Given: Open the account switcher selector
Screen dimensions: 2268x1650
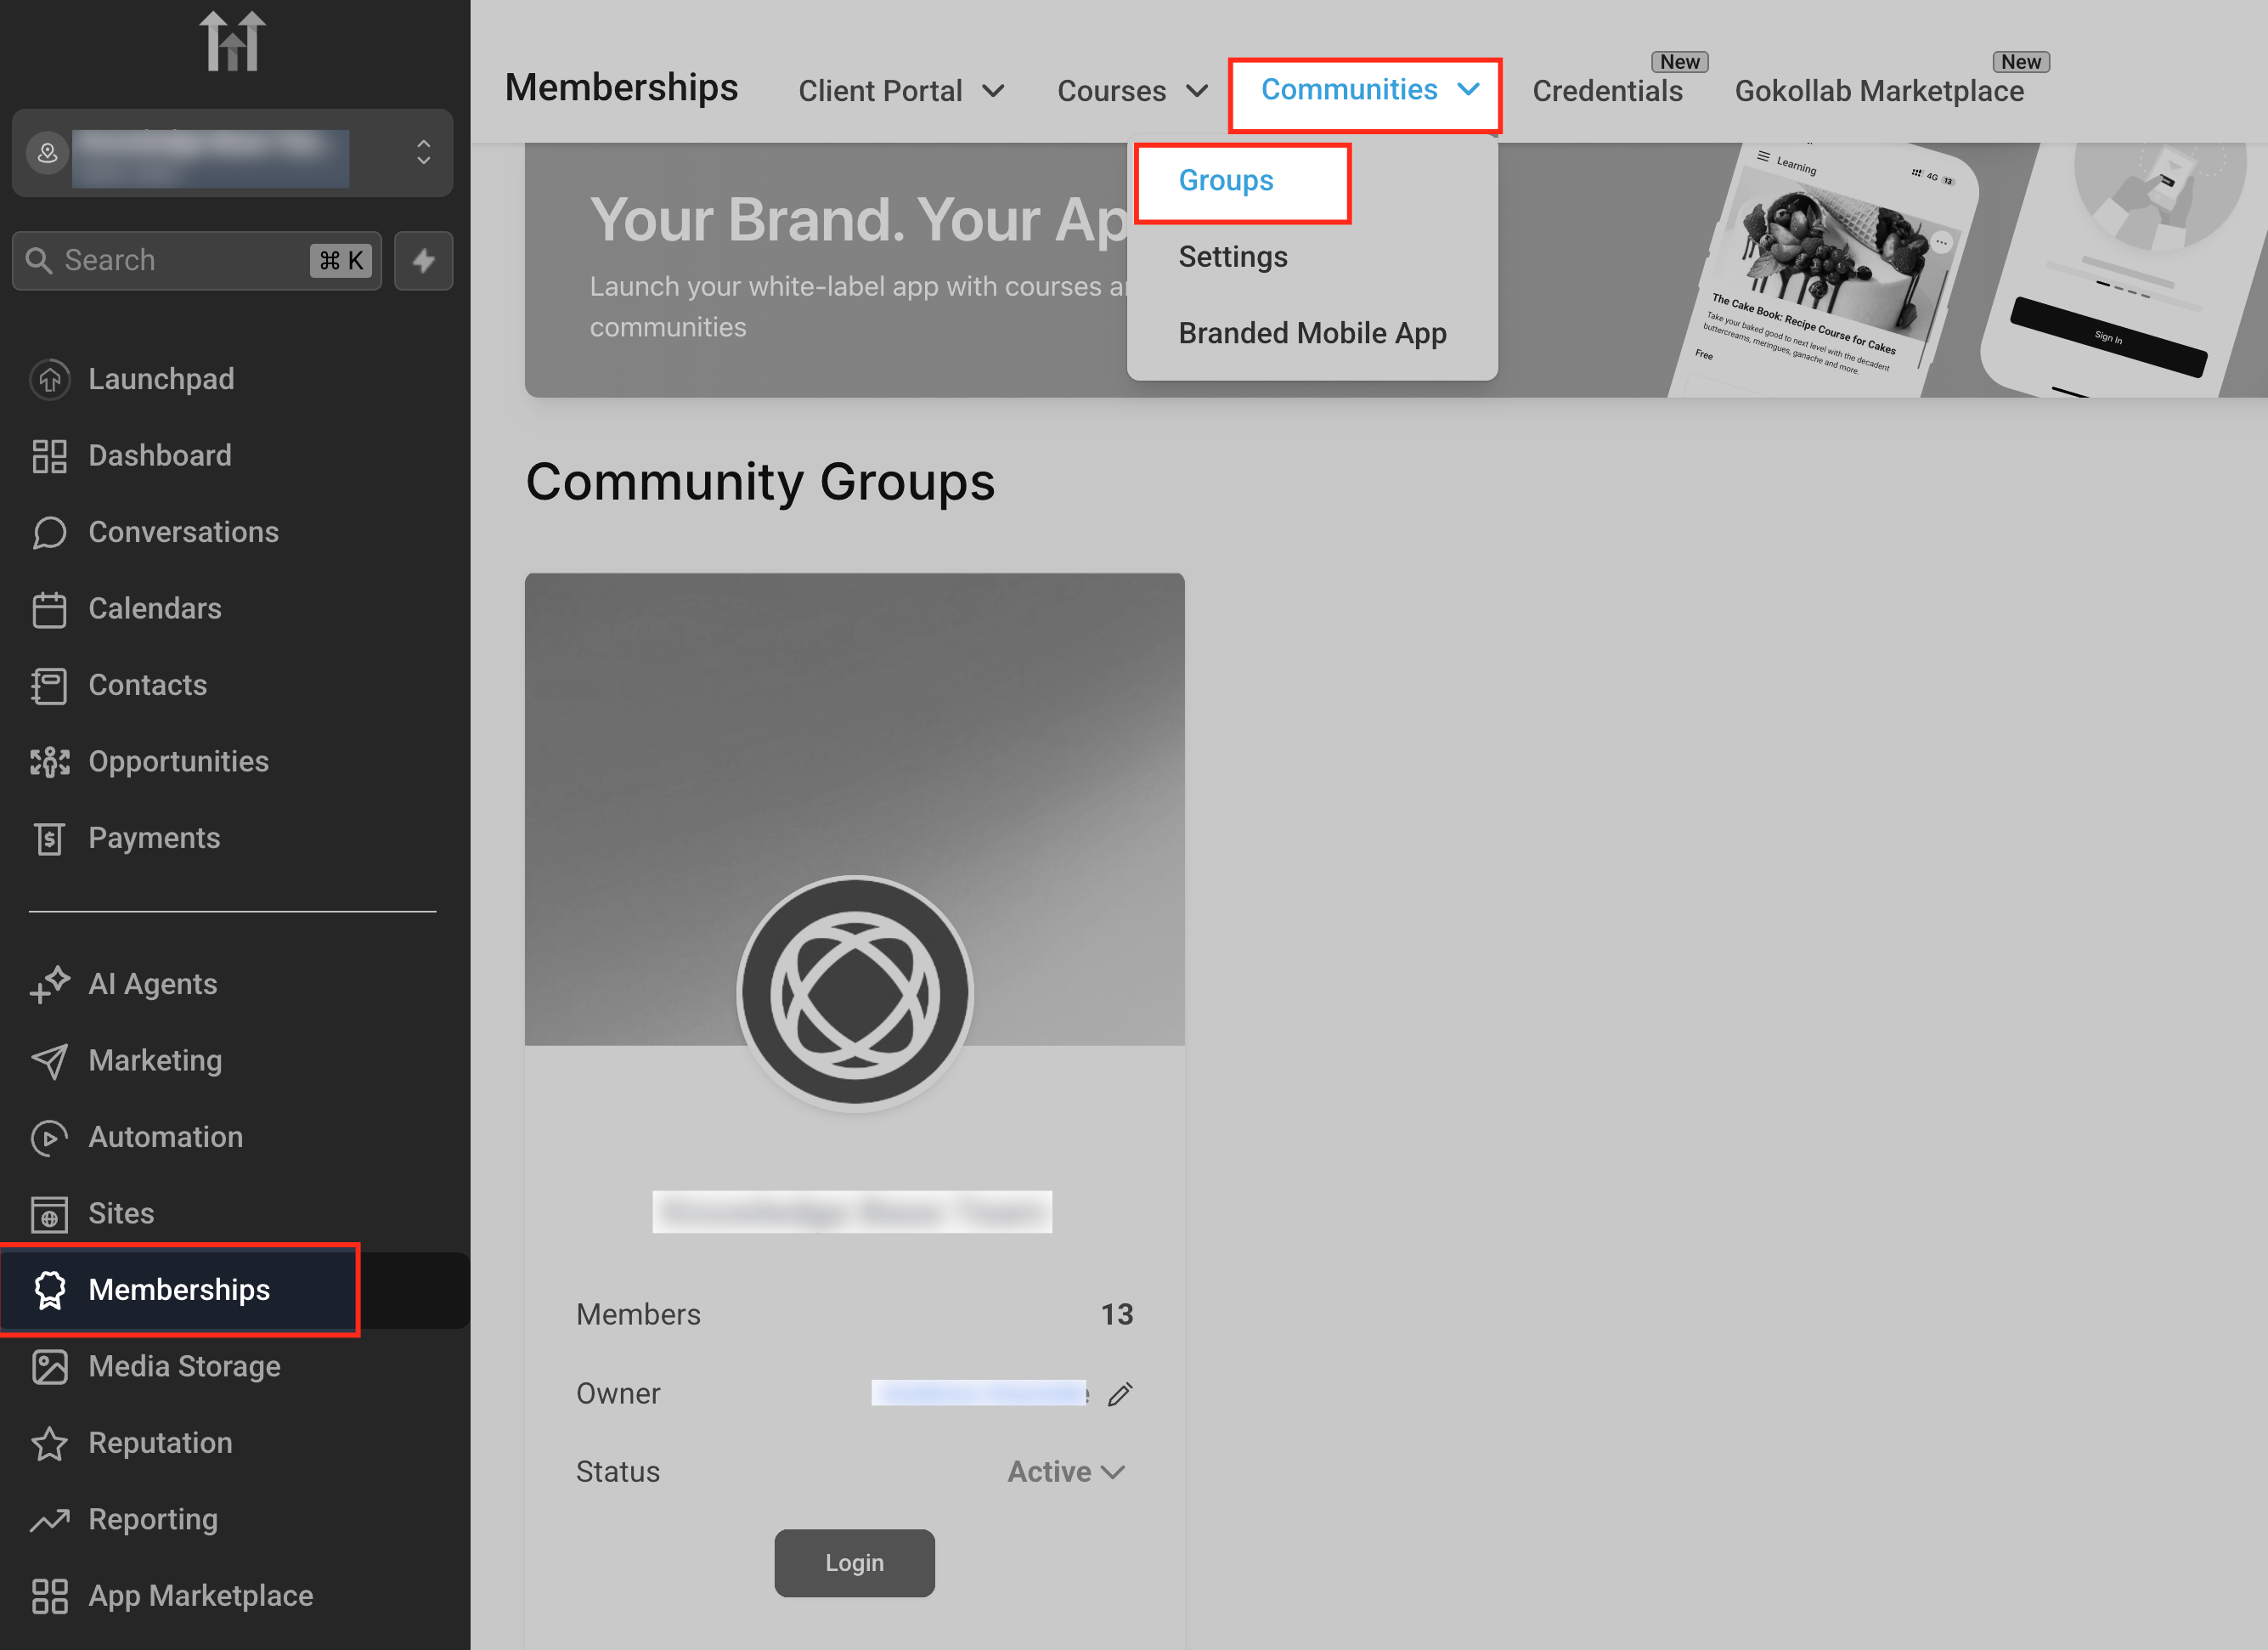Looking at the screenshot, I should (232, 153).
